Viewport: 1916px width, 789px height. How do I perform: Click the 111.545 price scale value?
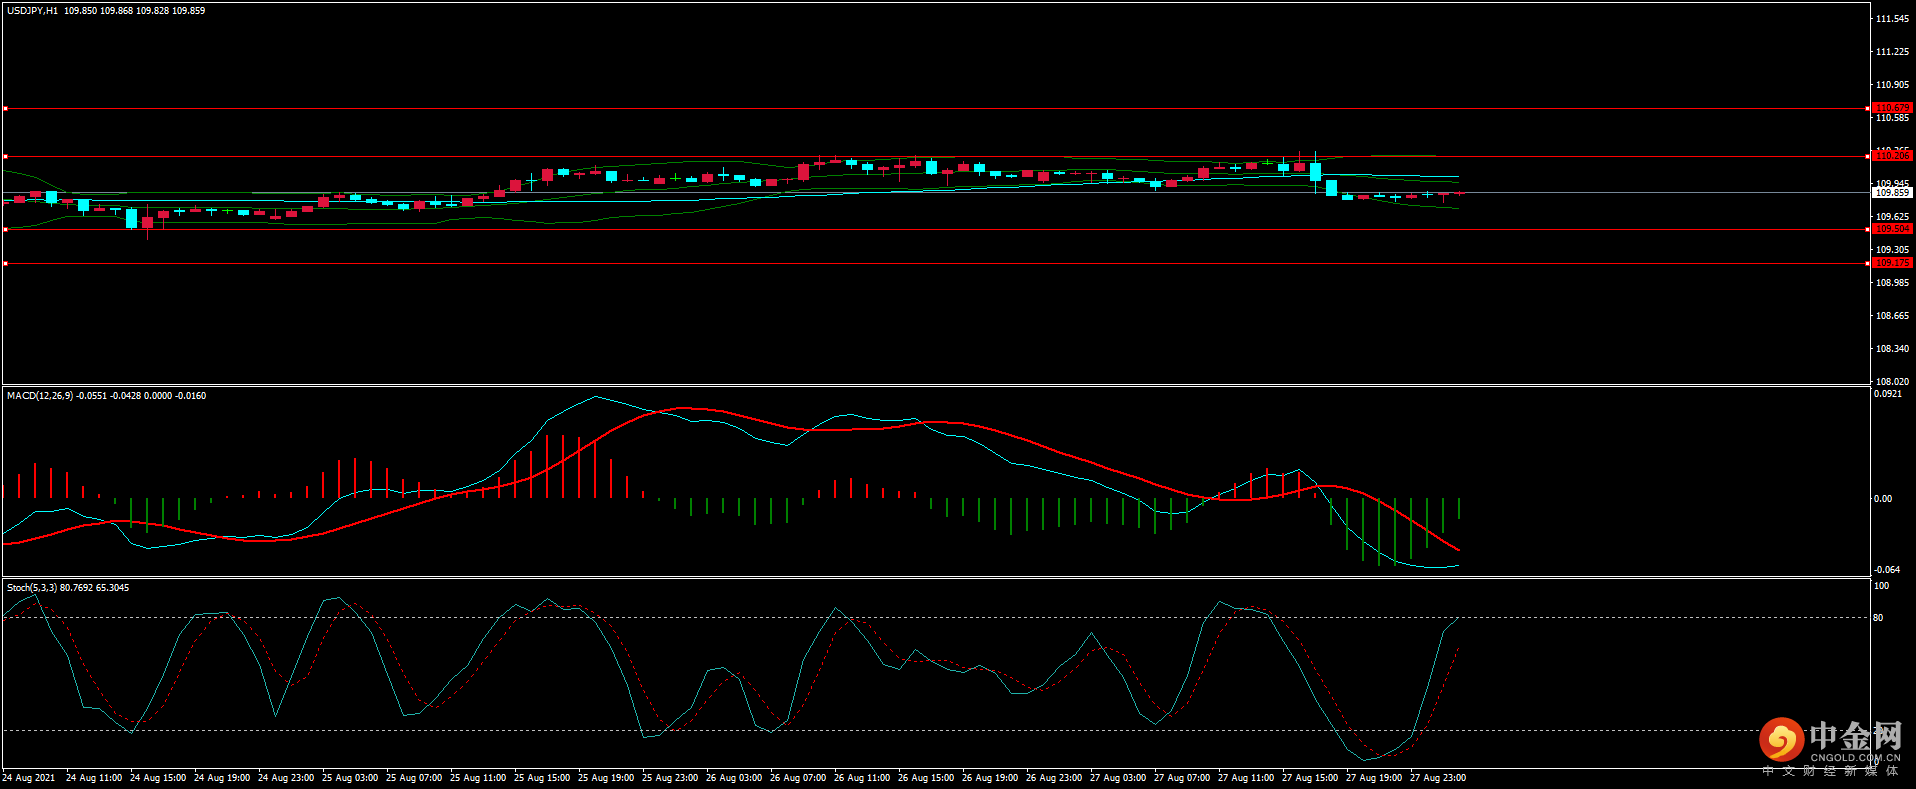[x=1893, y=19]
